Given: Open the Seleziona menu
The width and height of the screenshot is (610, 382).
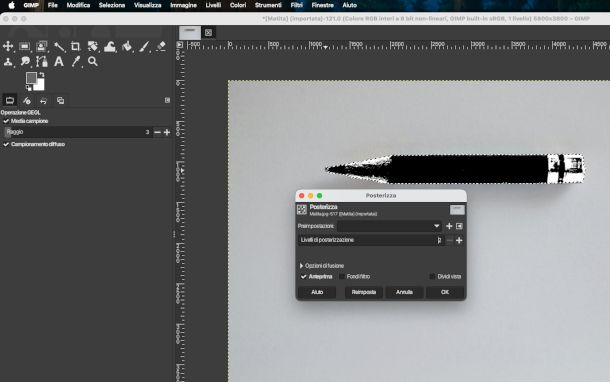Looking at the screenshot, I should click(x=112, y=5).
